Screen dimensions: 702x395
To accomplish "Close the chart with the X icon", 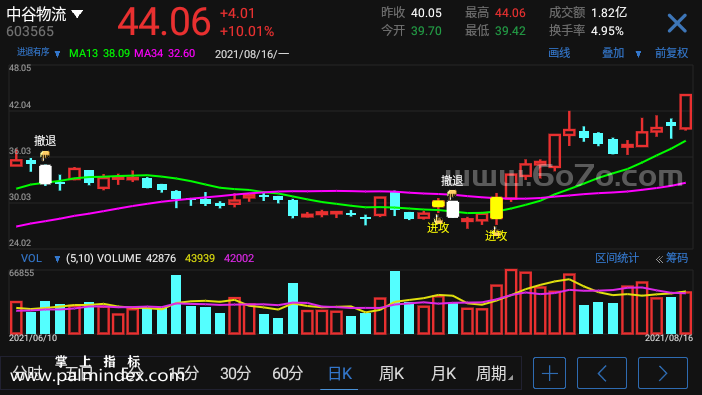I will [x=677, y=23].
